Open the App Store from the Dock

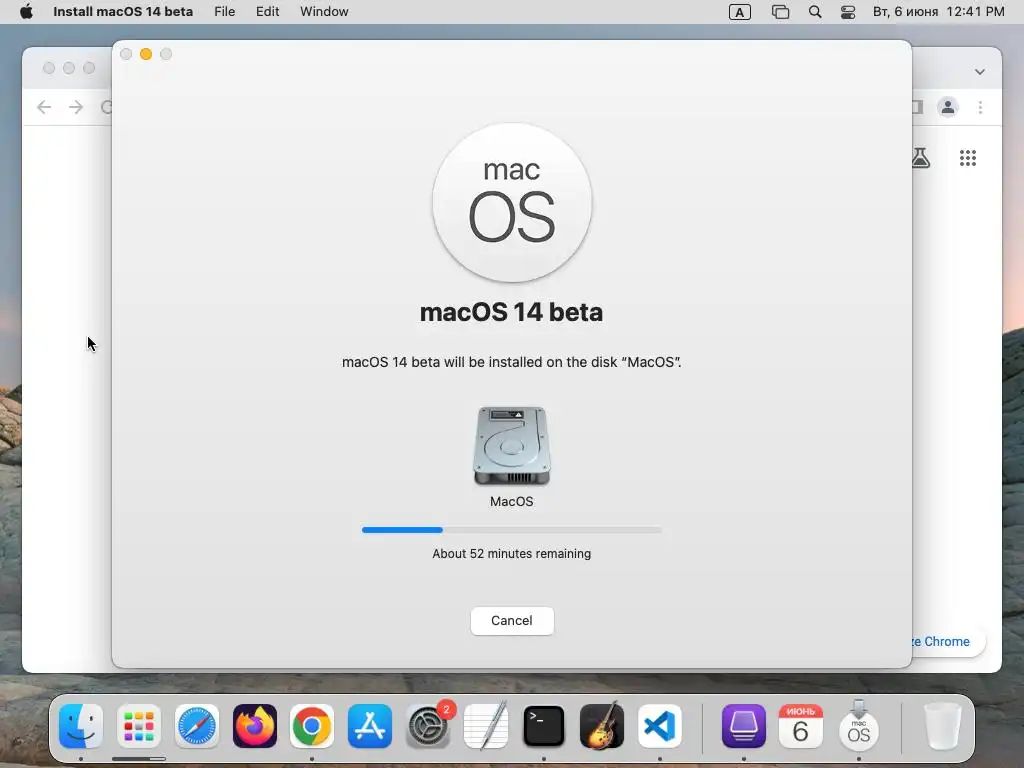tap(370, 726)
